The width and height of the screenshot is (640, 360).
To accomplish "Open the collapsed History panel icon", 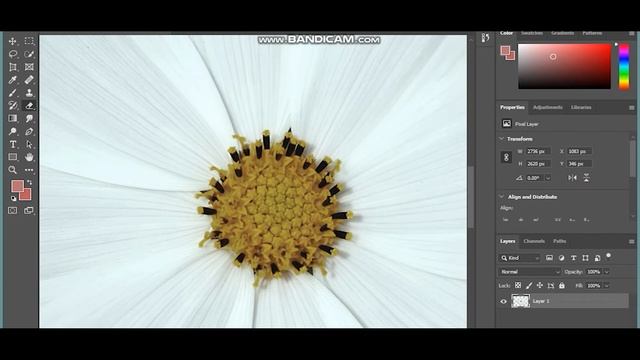I will 485,38.
